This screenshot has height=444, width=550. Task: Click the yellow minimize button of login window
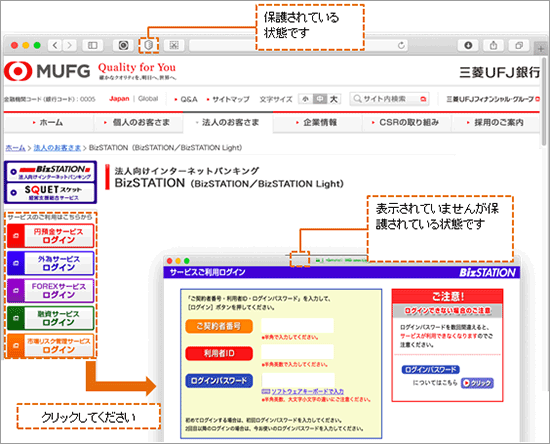178,261
